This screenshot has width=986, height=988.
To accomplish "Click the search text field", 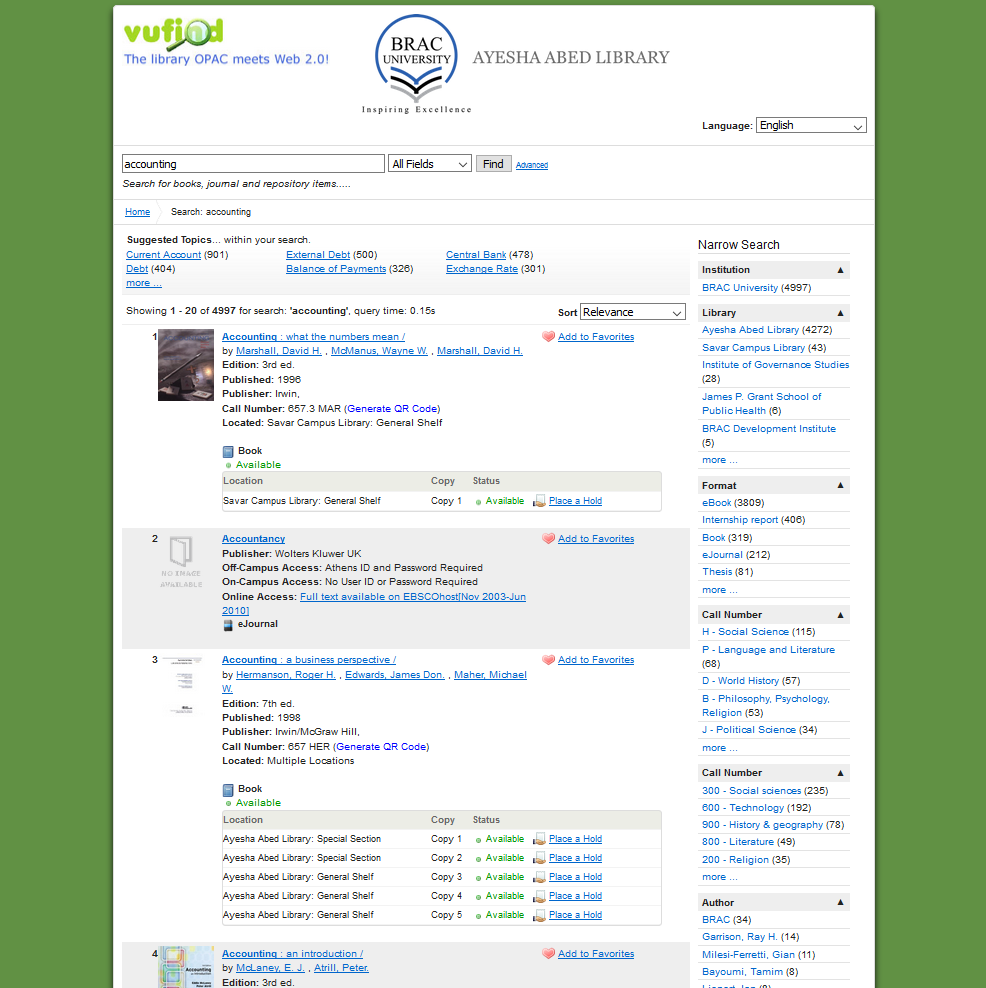I will click(253, 164).
